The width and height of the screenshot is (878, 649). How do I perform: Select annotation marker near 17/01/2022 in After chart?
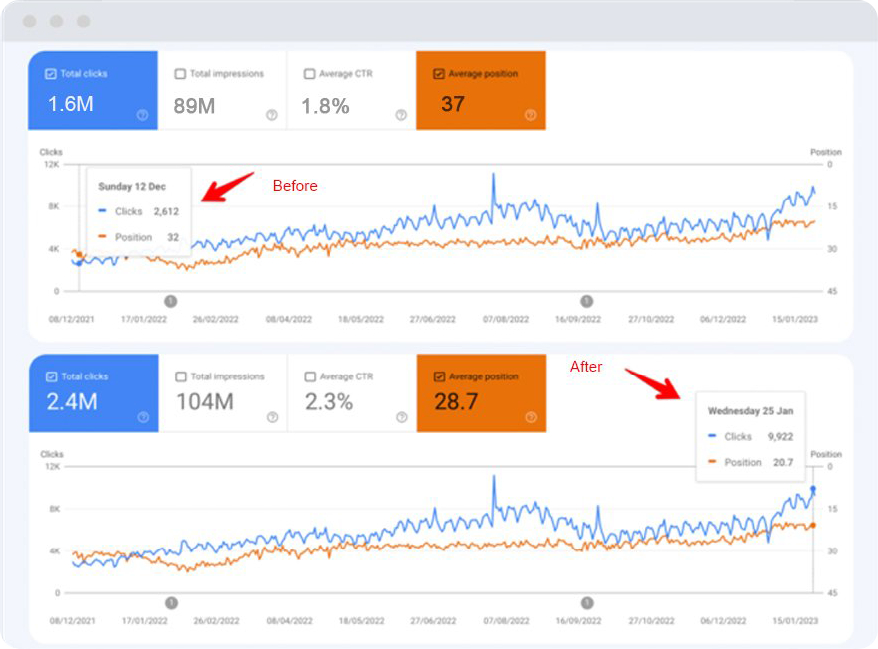coord(171,602)
